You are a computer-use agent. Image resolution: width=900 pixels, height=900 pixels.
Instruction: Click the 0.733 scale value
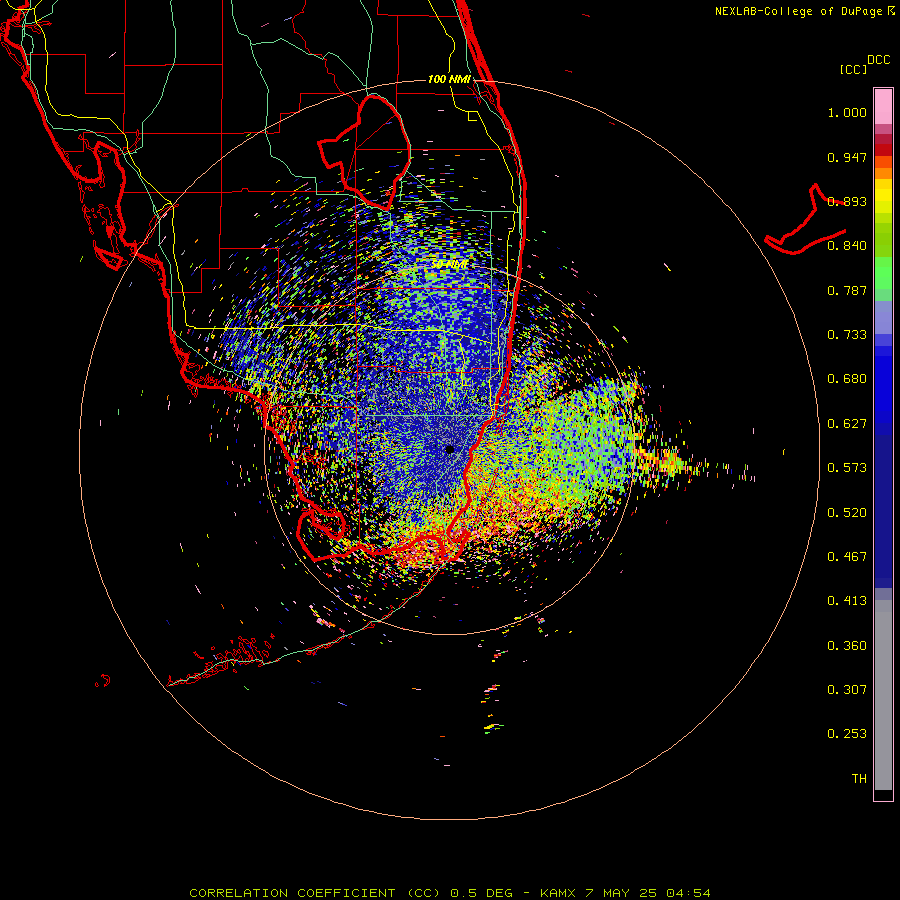[847, 335]
